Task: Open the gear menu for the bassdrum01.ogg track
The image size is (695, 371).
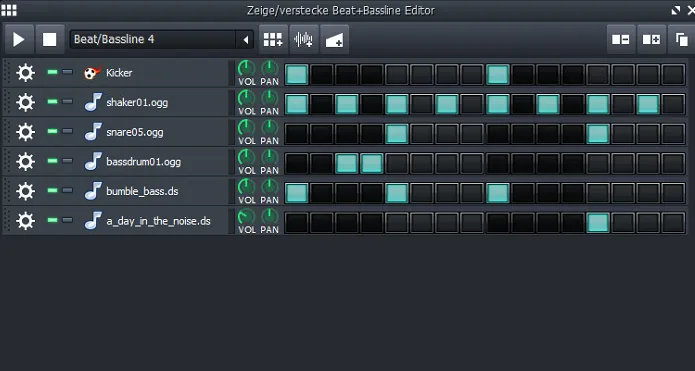Action: (x=25, y=162)
